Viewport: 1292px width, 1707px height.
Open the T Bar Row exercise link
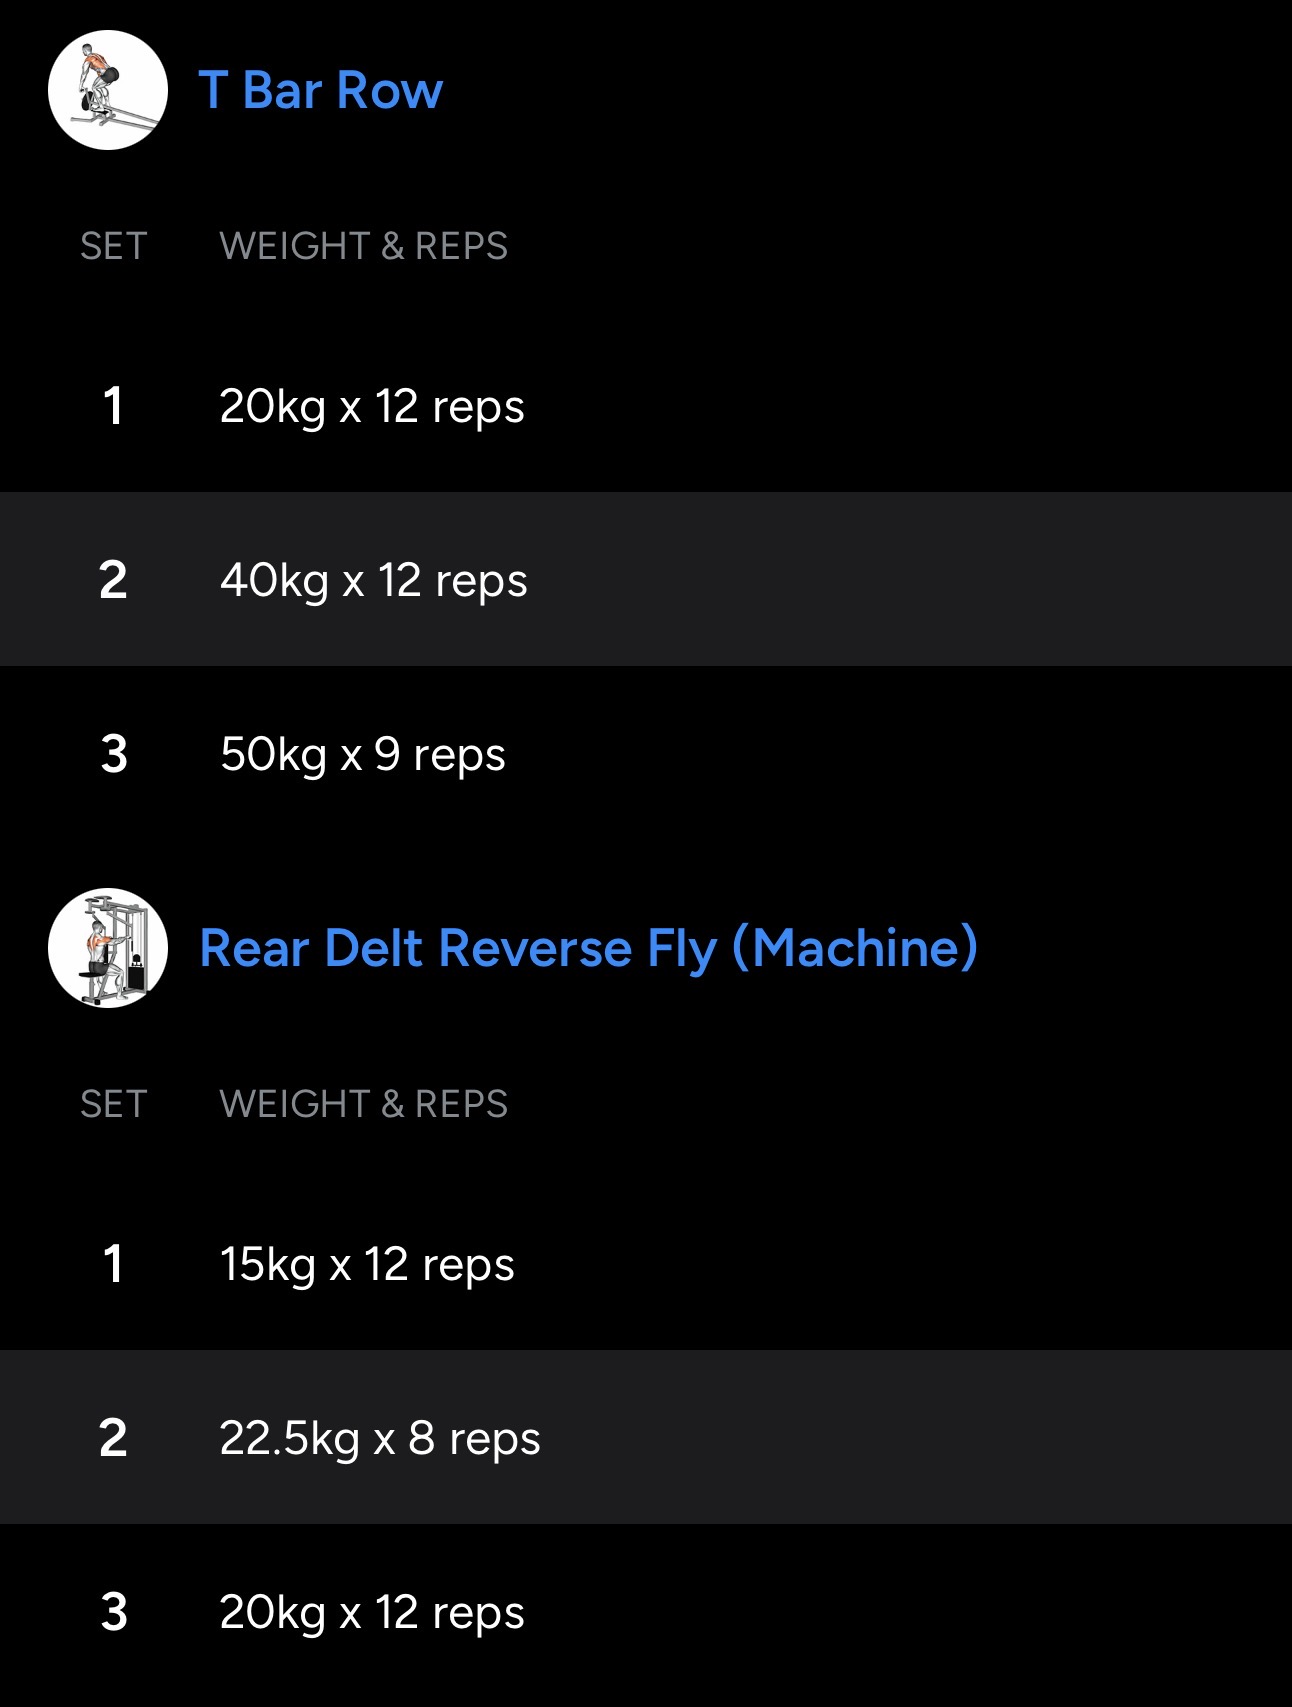(x=321, y=90)
